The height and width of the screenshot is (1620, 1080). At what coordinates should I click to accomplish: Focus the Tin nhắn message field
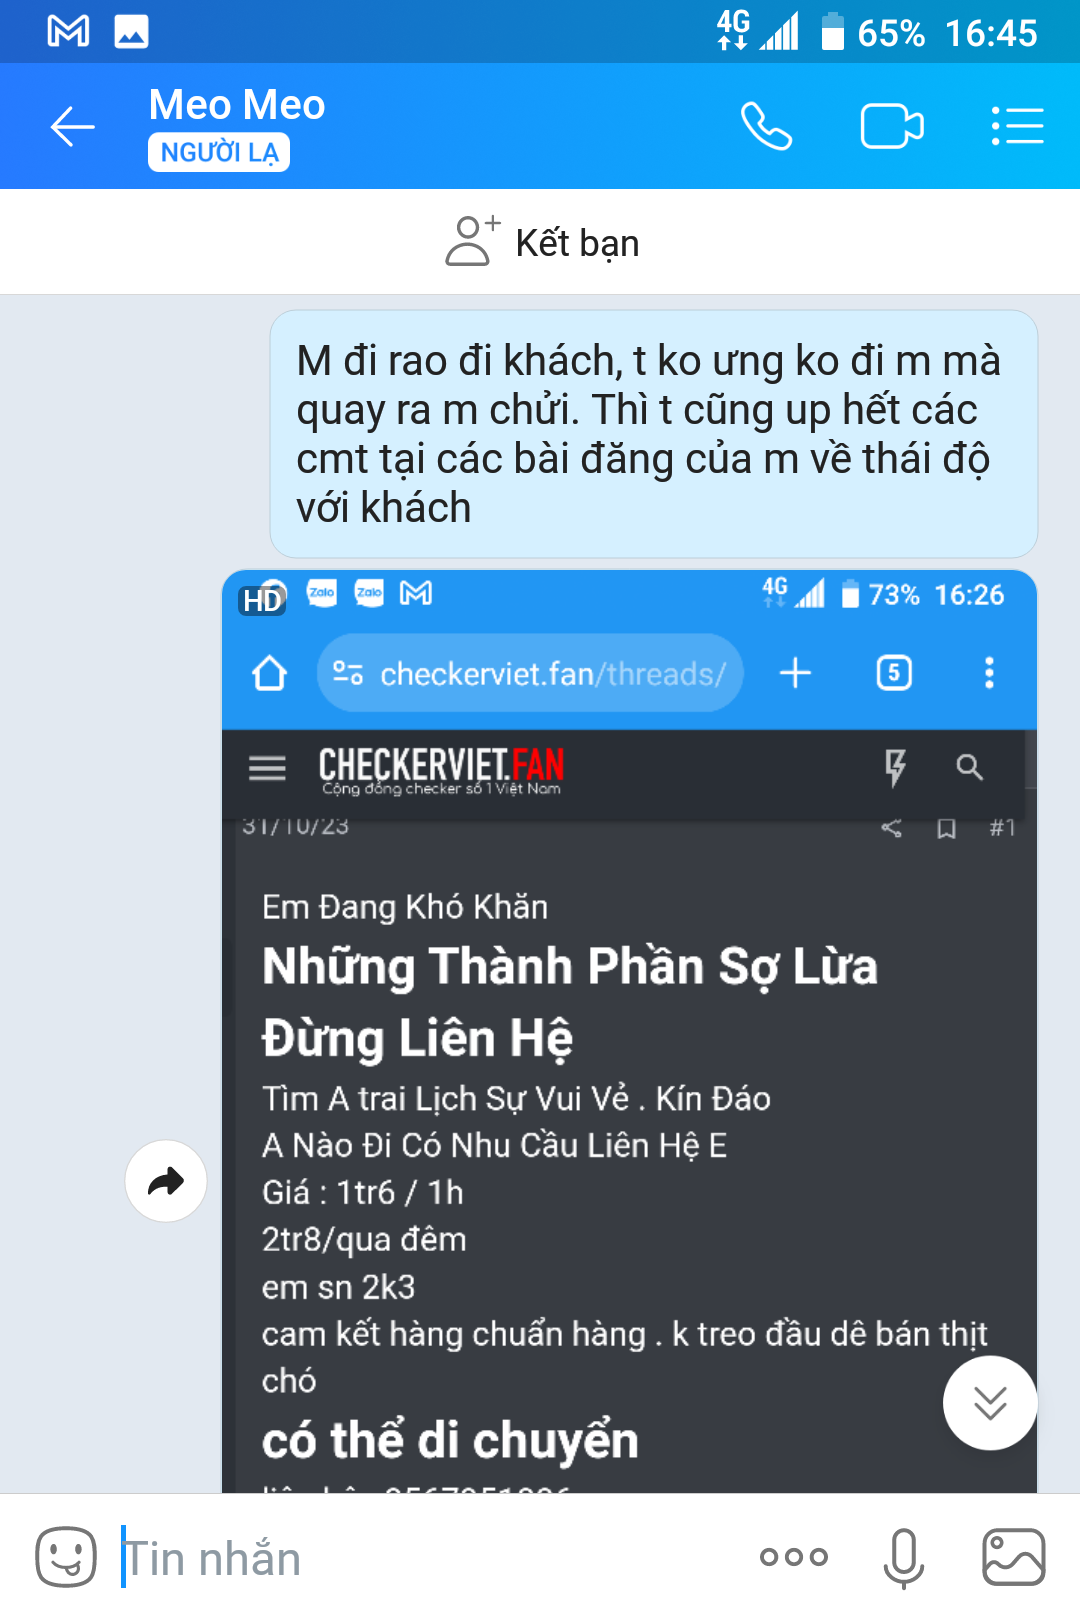(420, 1557)
